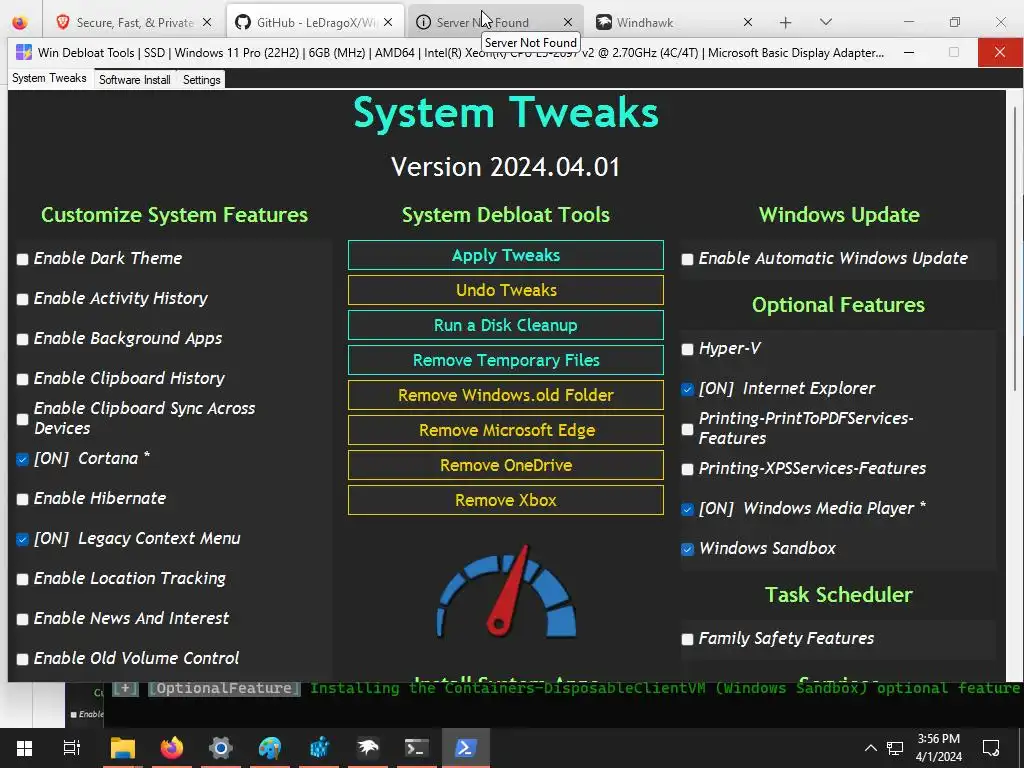
Task: Open File Explorer from the taskbar
Action: click(123, 748)
